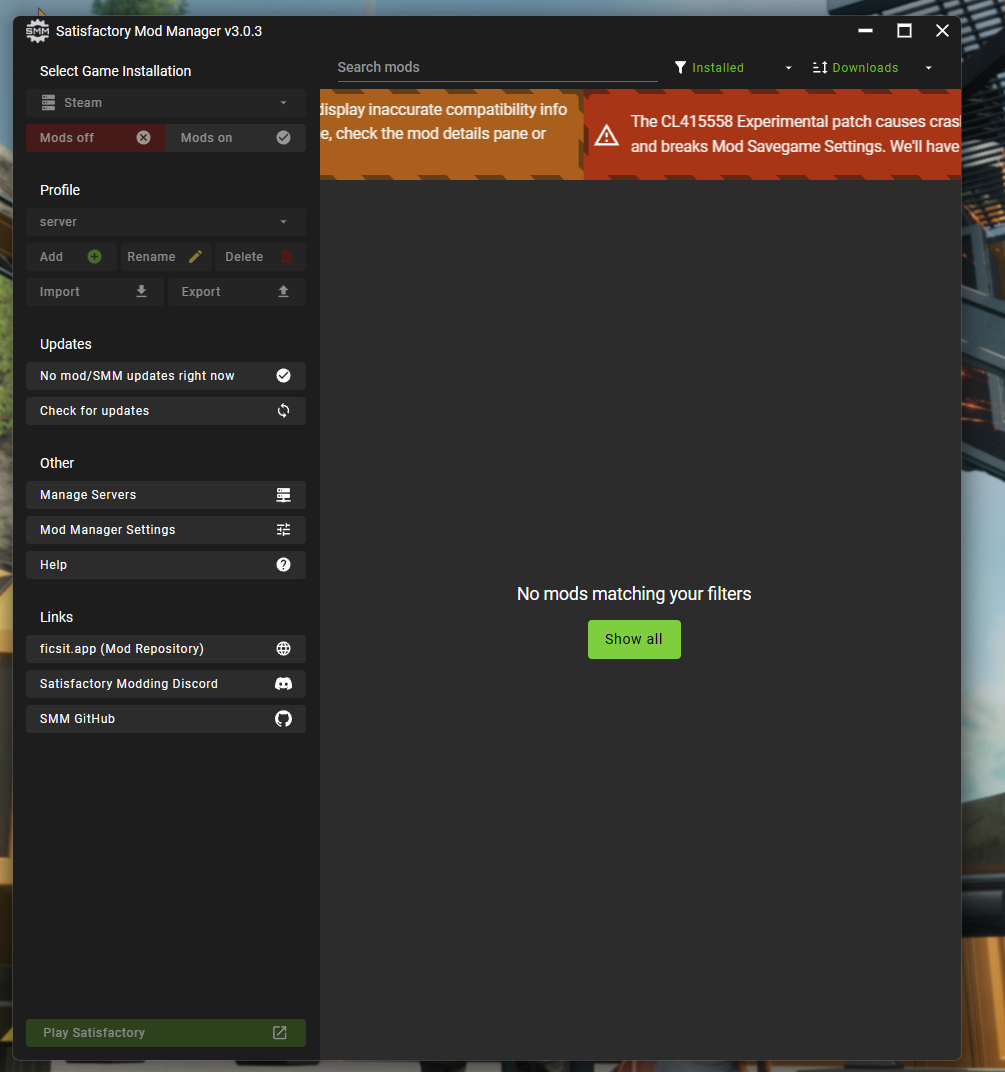Open ficsit.app Mod Repository link
Screen dimensions: 1005x1072
(x=165, y=648)
